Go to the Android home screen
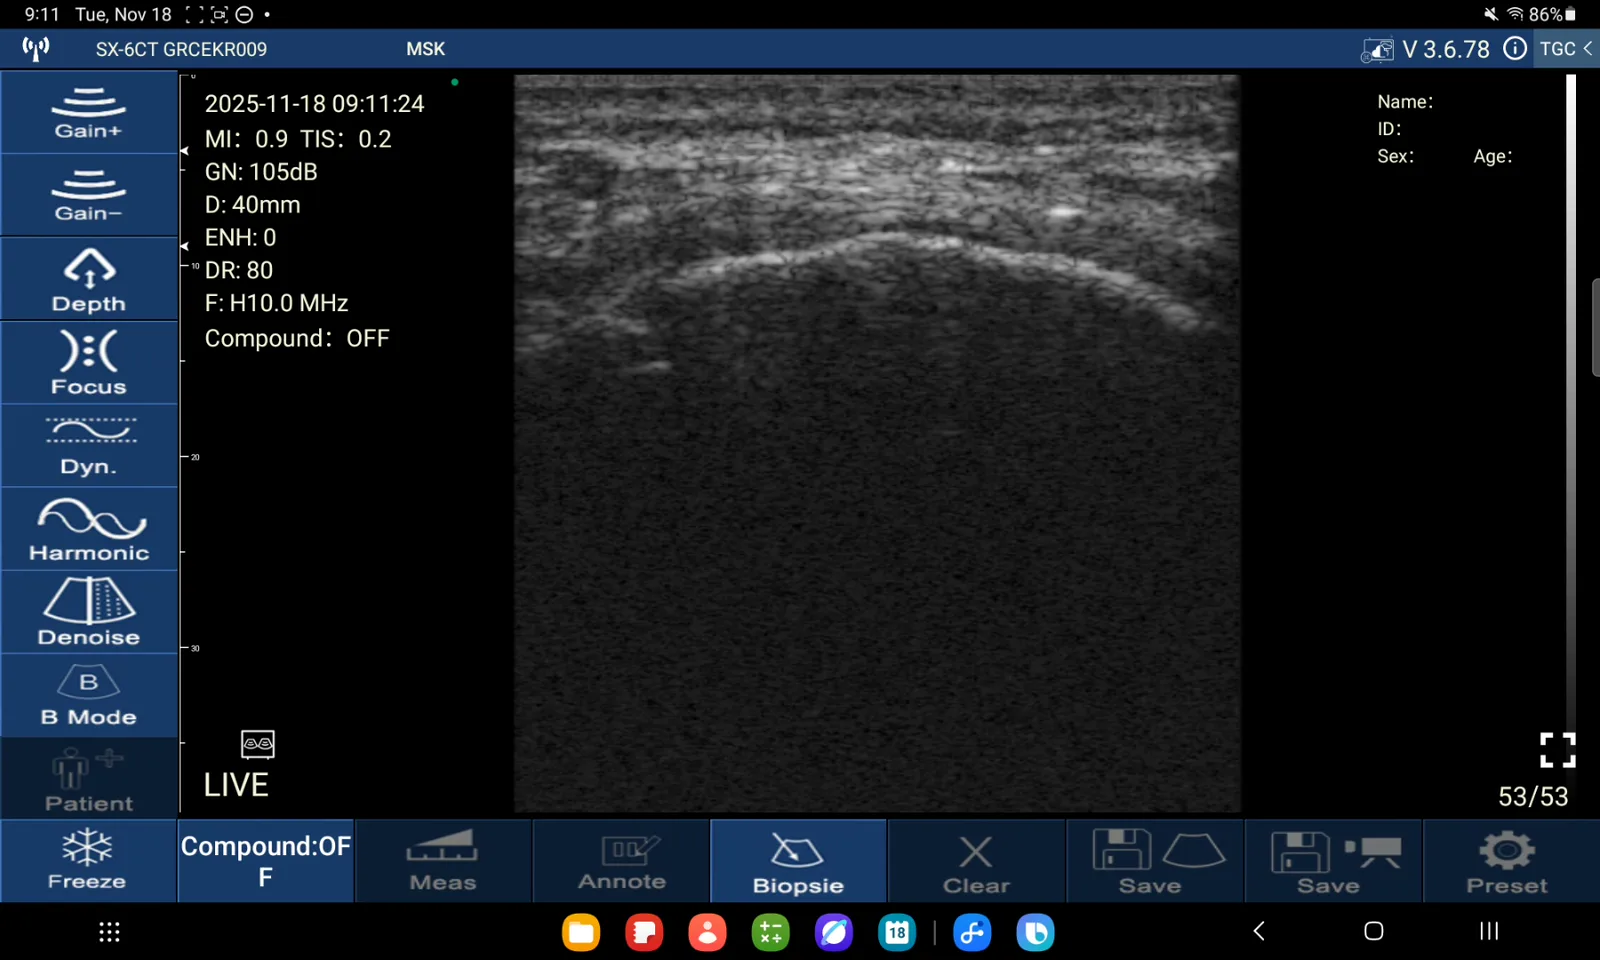 tap(1374, 931)
